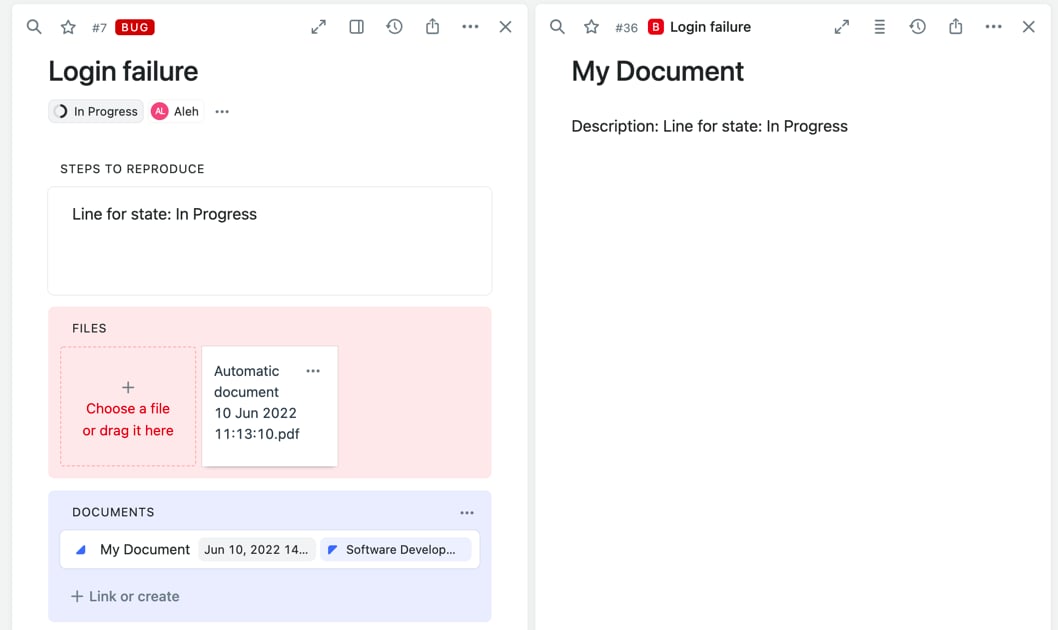Open linked My Document row

tap(270, 549)
